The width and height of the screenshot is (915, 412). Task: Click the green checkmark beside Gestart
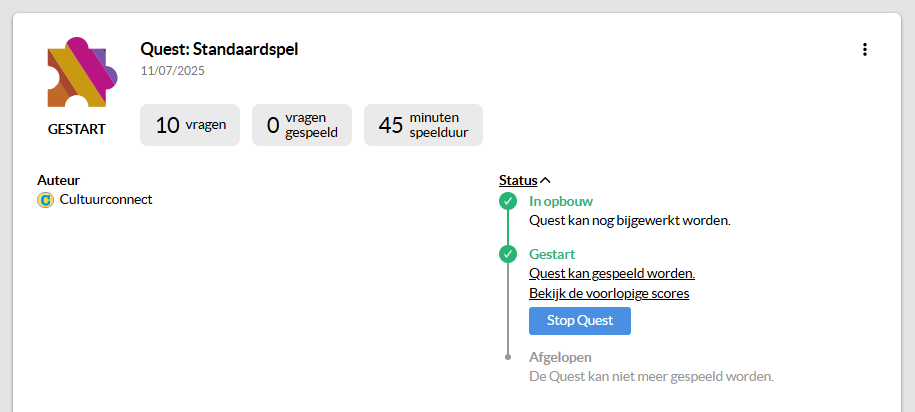[x=508, y=254]
